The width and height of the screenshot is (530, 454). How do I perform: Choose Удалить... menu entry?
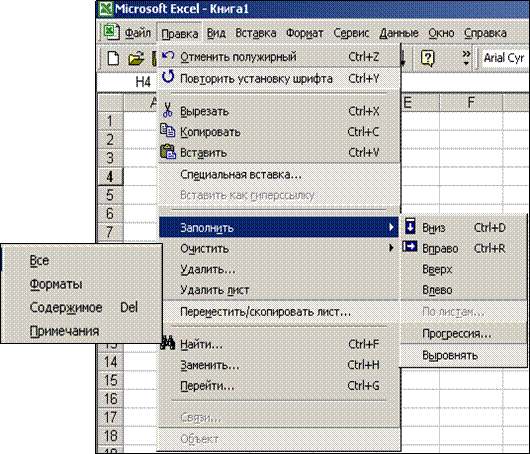[279, 269]
